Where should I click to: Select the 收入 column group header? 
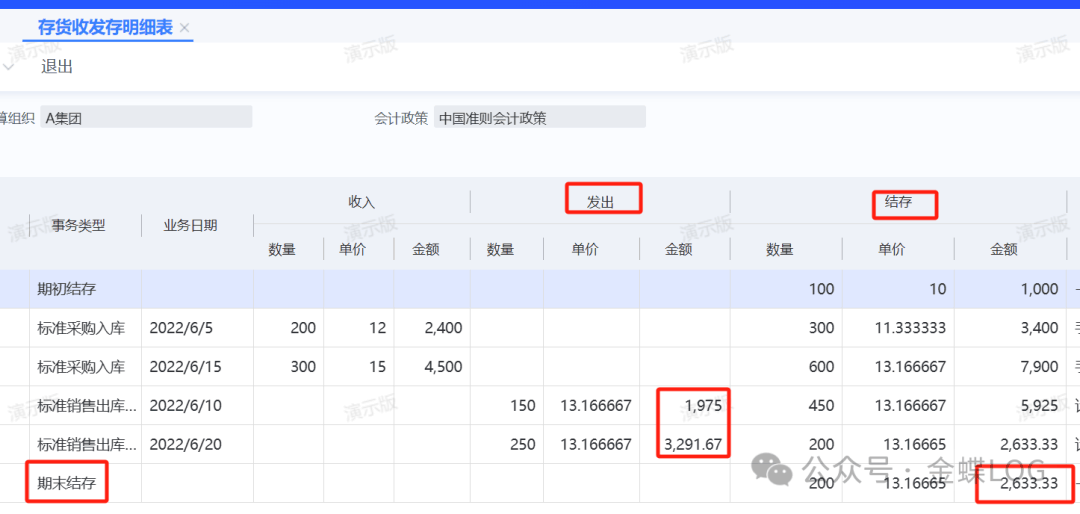[361, 202]
